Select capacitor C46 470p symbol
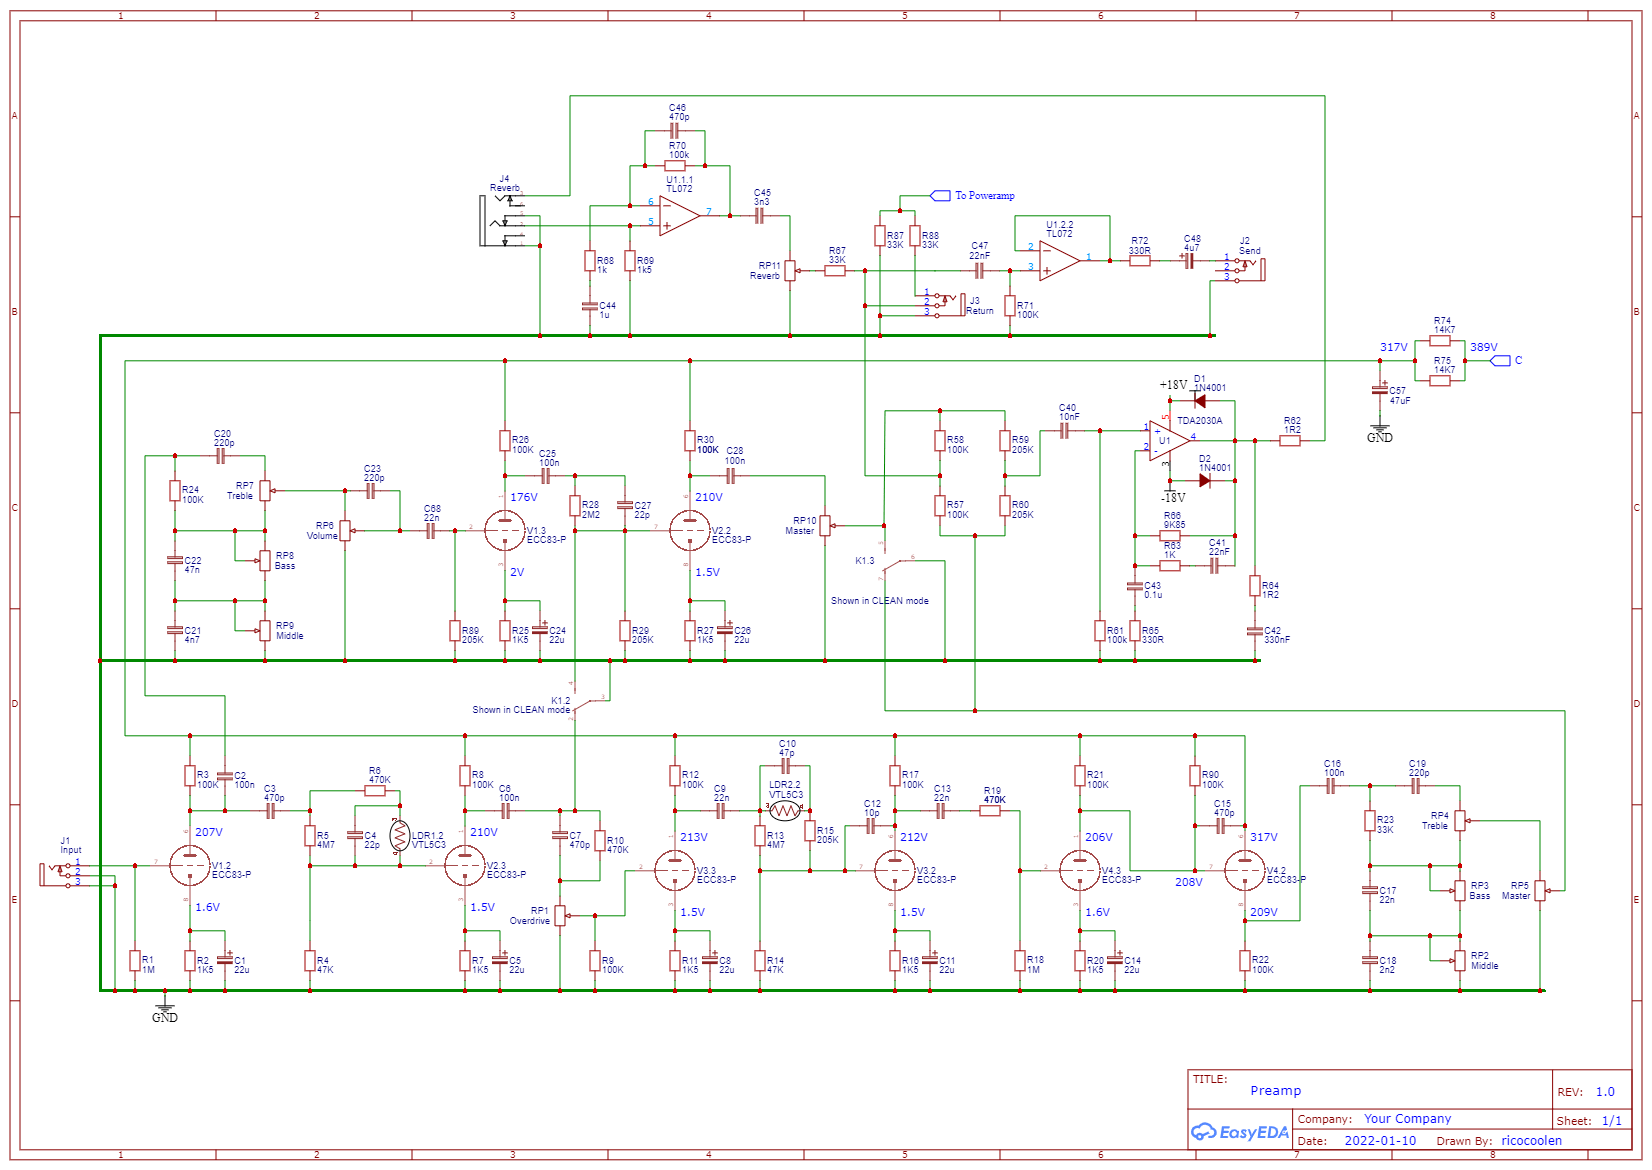Image resolution: width=1652 pixels, height=1170 pixels. tap(675, 131)
